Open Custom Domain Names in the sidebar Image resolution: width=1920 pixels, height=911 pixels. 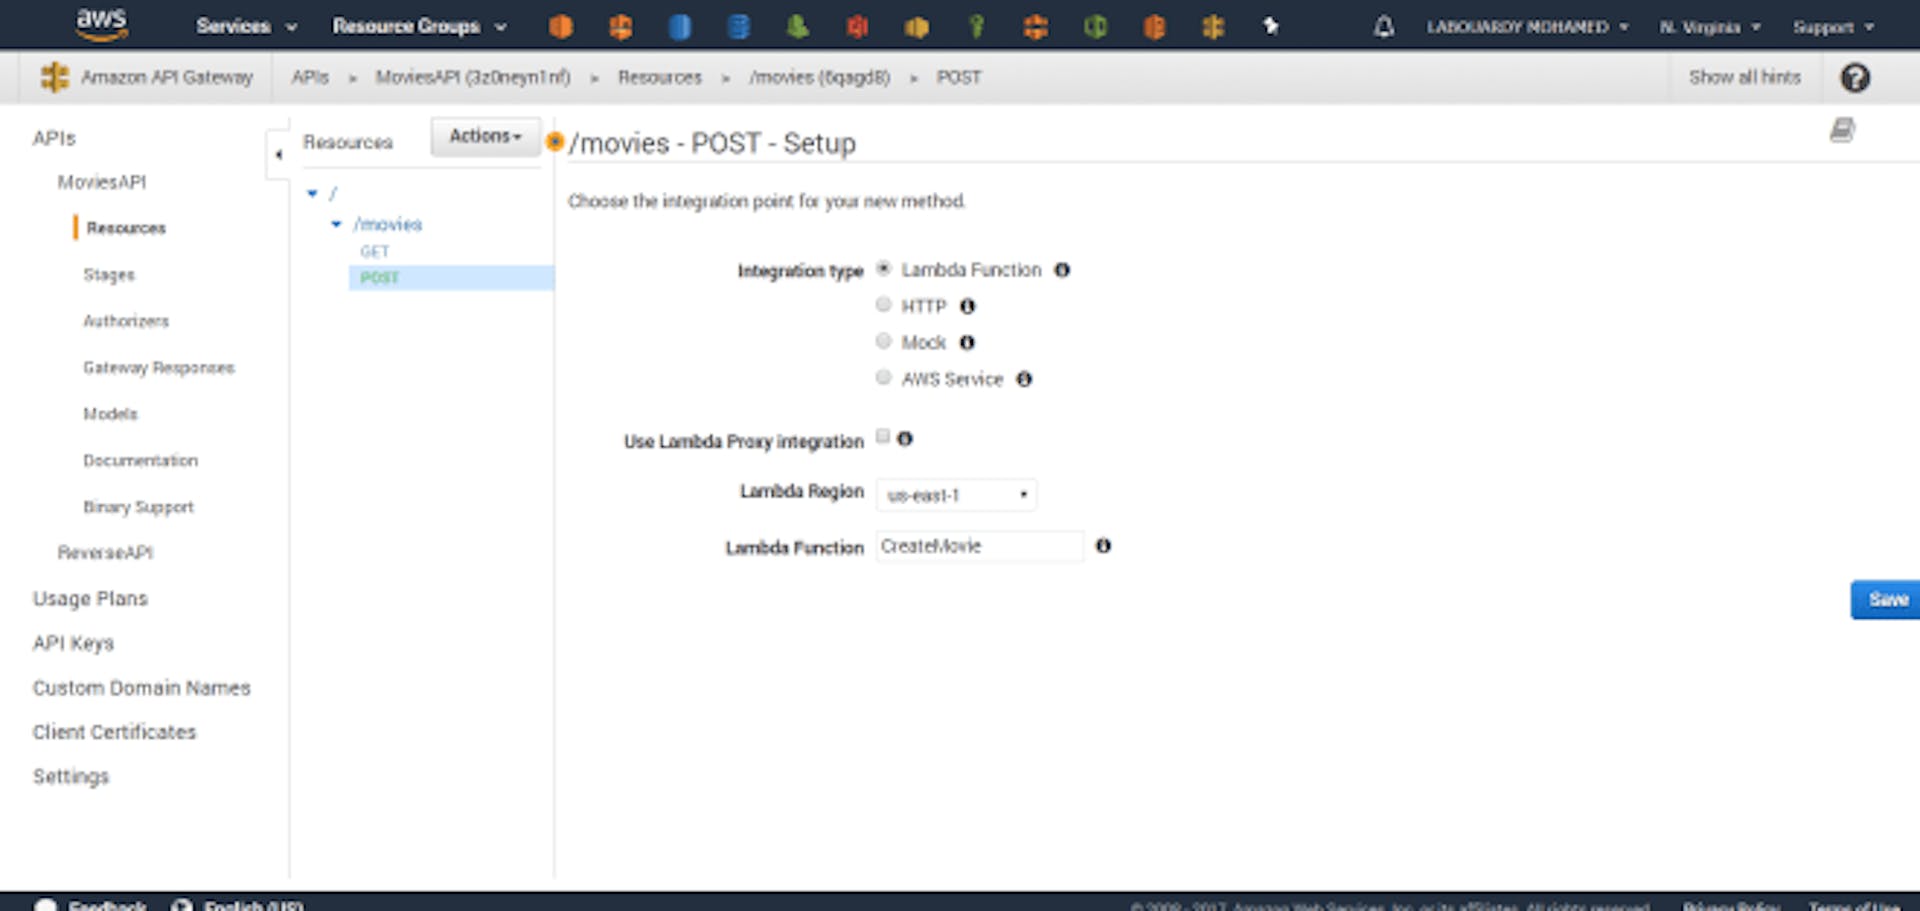141,688
